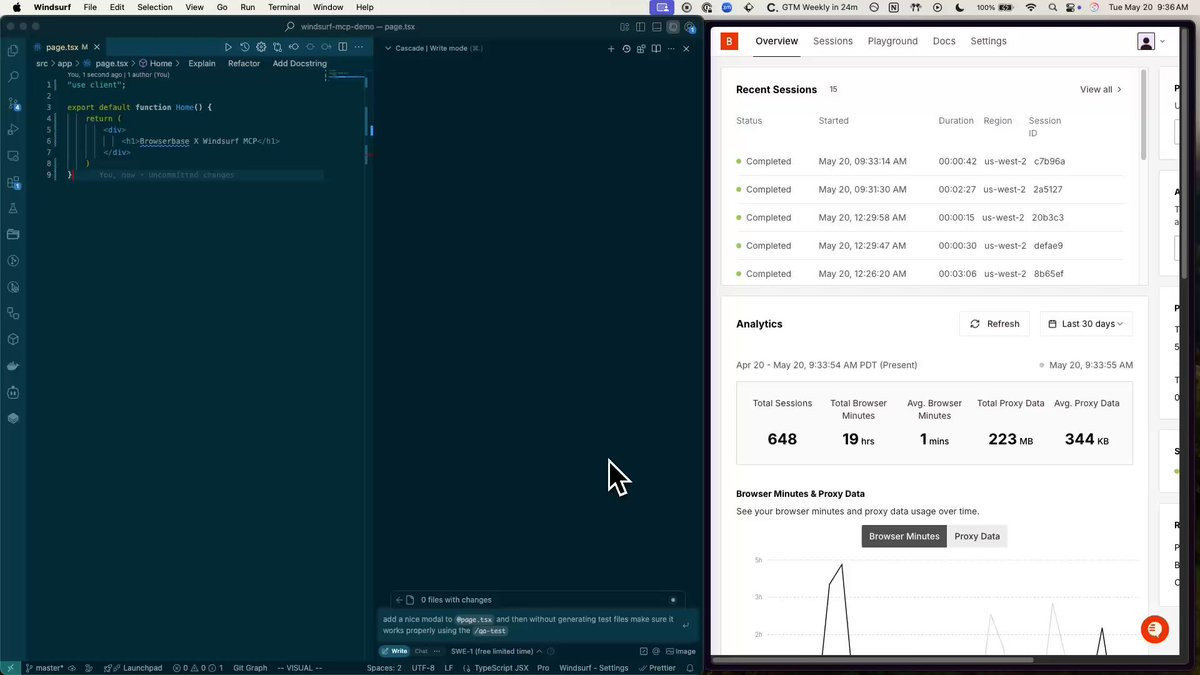1200x675 pixels.
Task: Click Browserbase orange logo icon
Action: [x=729, y=41]
